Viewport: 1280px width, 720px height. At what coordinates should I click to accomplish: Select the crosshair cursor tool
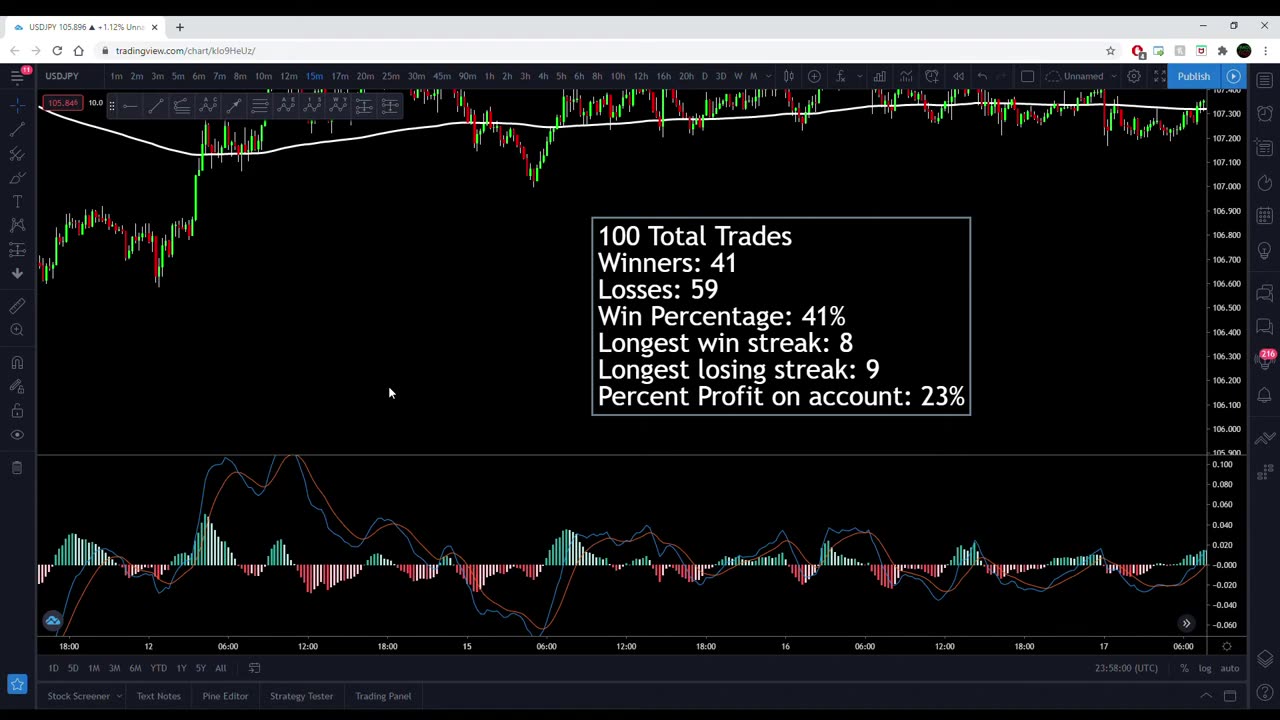point(17,104)
